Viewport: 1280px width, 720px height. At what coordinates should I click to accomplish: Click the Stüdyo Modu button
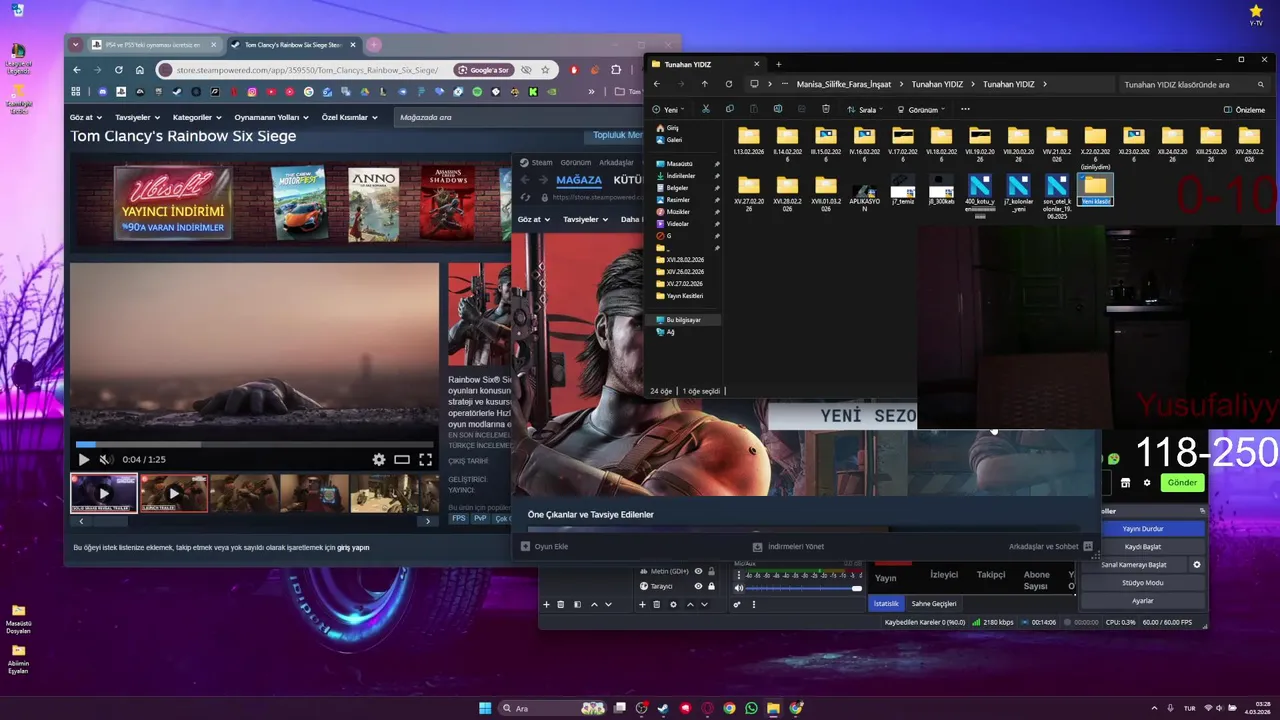tap(1142, 583)
